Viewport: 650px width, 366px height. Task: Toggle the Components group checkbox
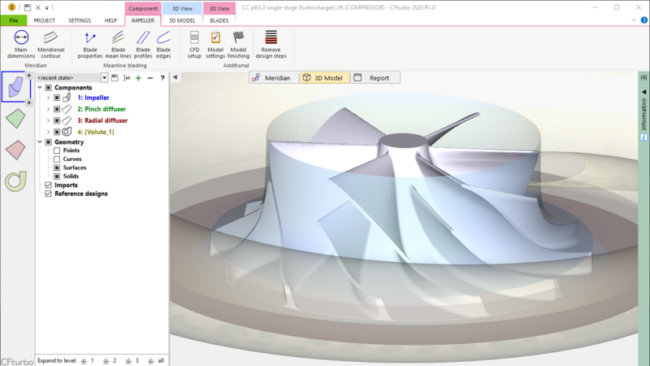pos(48,87)
